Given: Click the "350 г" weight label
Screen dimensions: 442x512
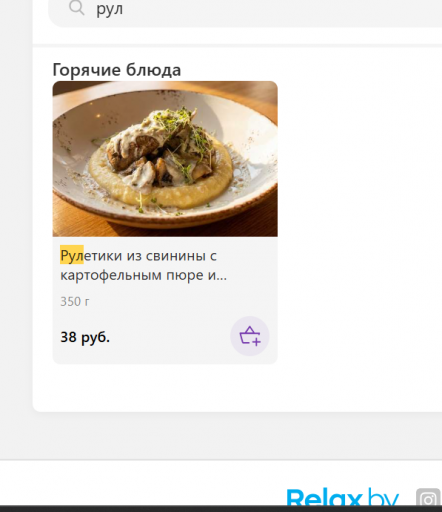Looking at the screenshot, I should (75, 301).
